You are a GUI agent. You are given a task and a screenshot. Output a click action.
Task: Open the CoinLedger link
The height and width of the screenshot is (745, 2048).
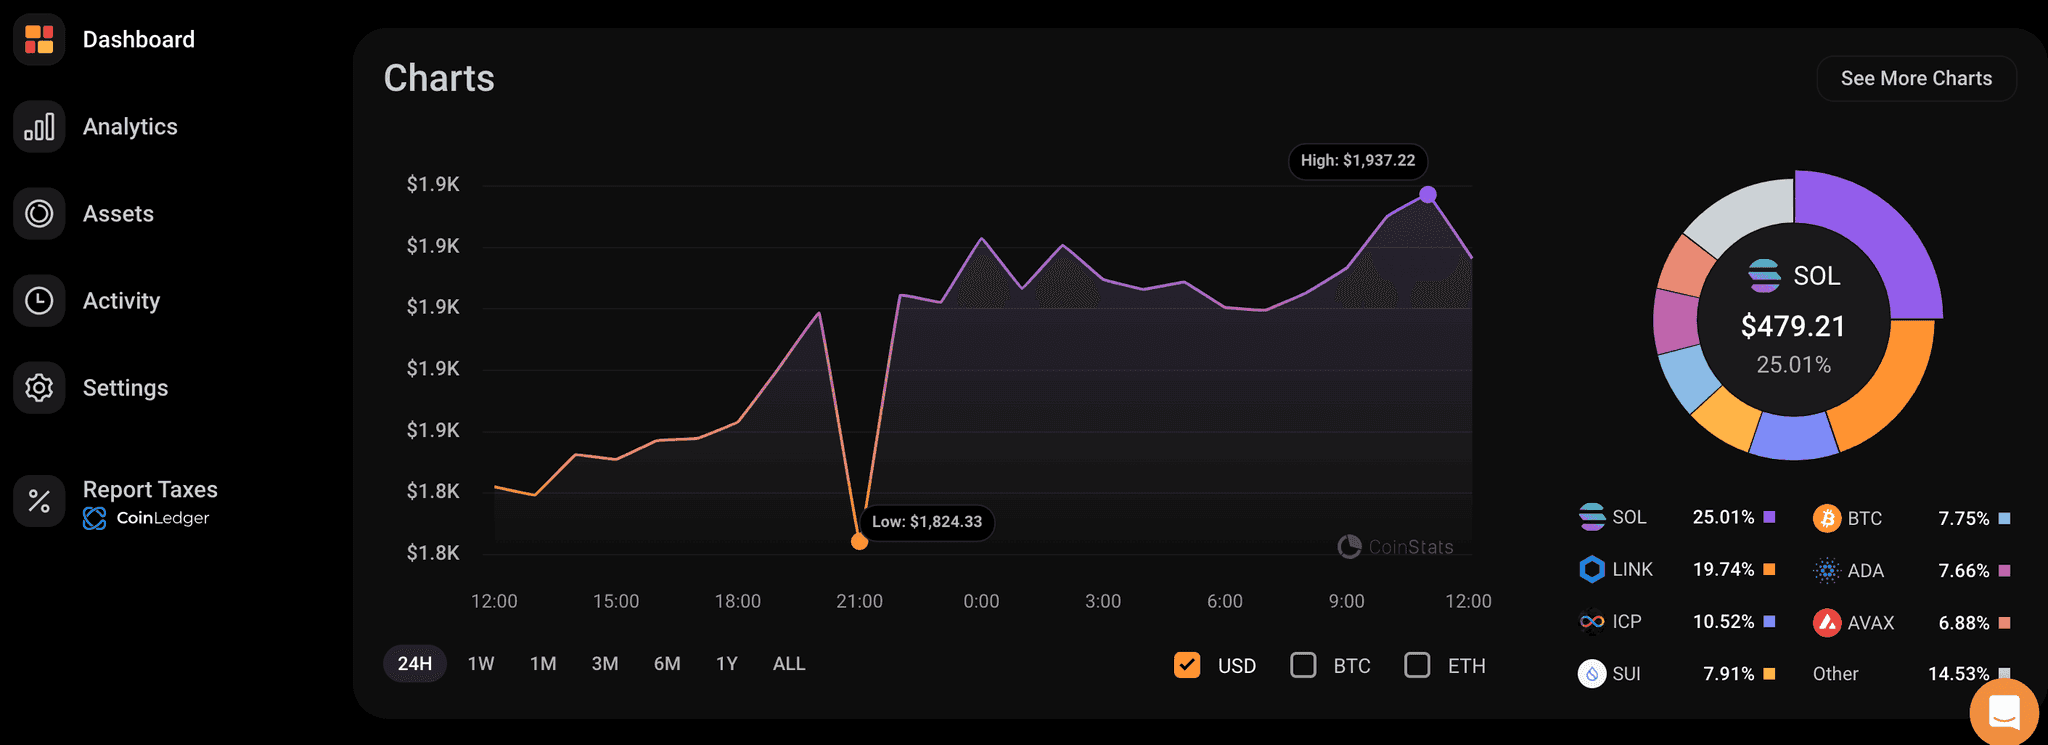pyautogui.click(x=148, y=518)
